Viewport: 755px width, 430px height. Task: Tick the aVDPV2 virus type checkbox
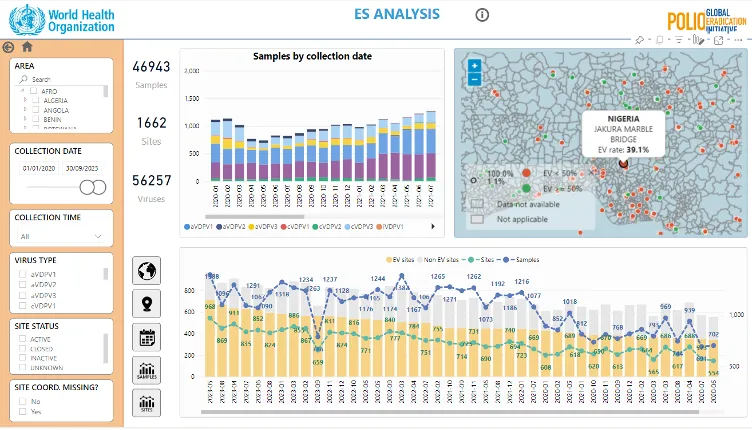(22, 285)
